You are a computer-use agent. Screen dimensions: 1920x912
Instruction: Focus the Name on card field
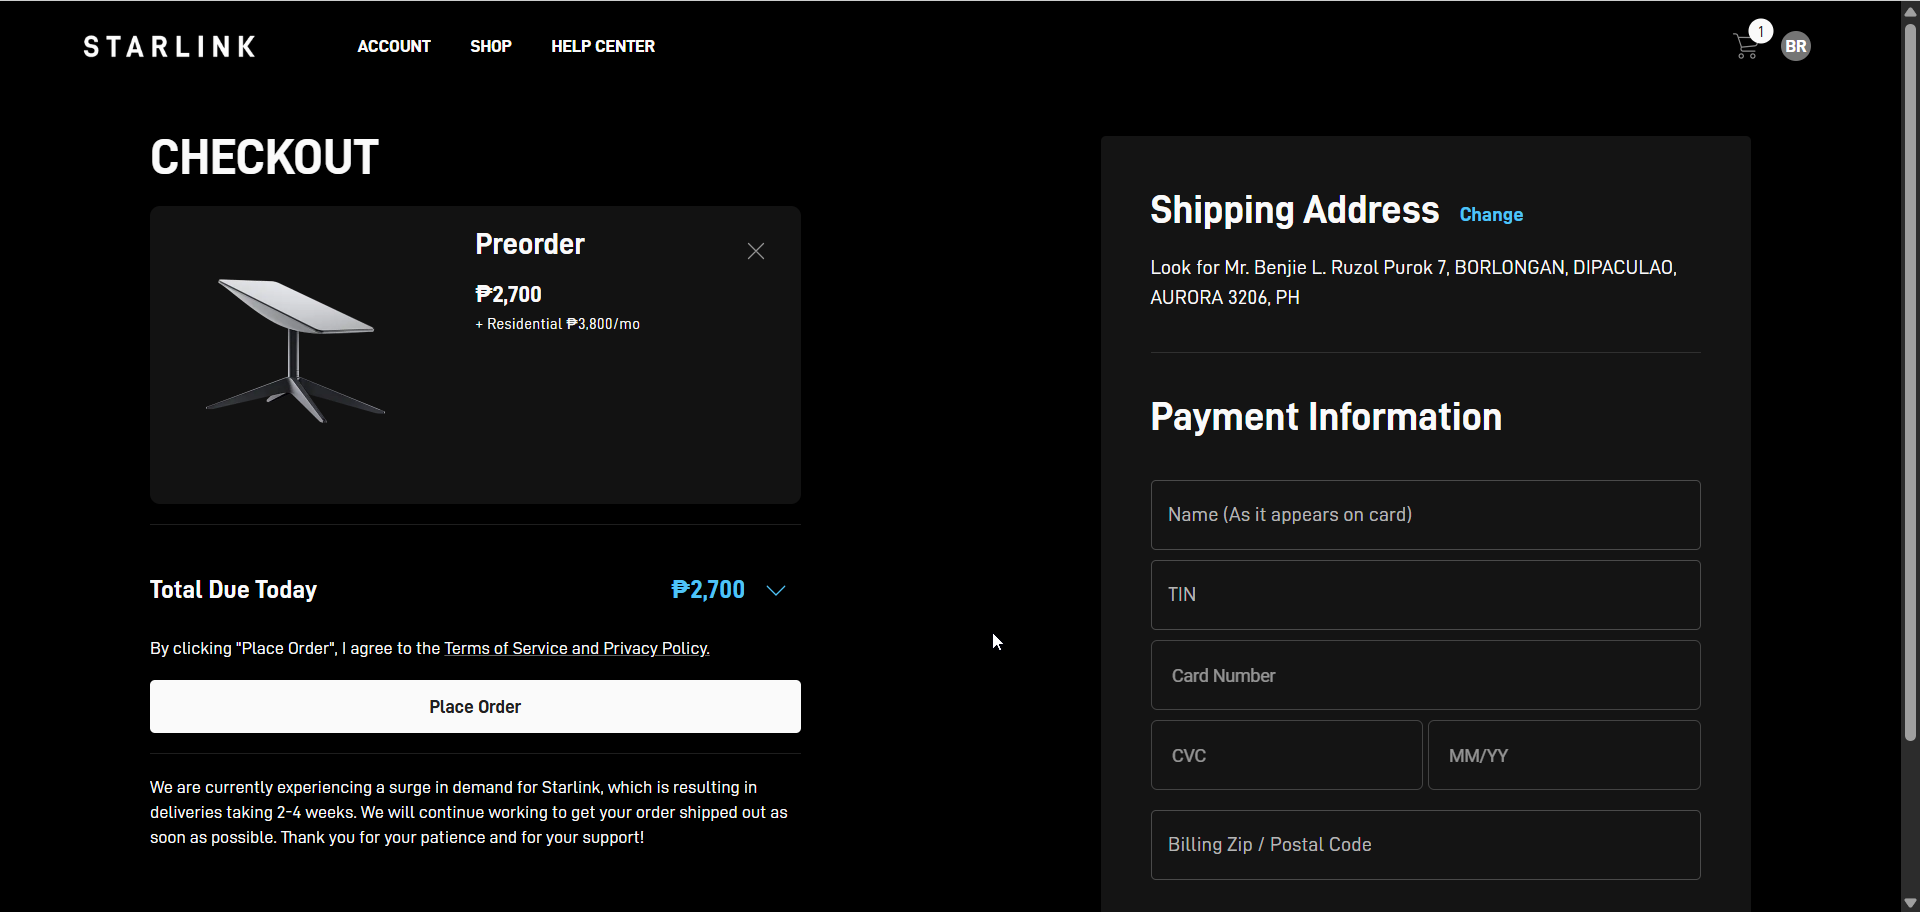[x=1425, y=515]
